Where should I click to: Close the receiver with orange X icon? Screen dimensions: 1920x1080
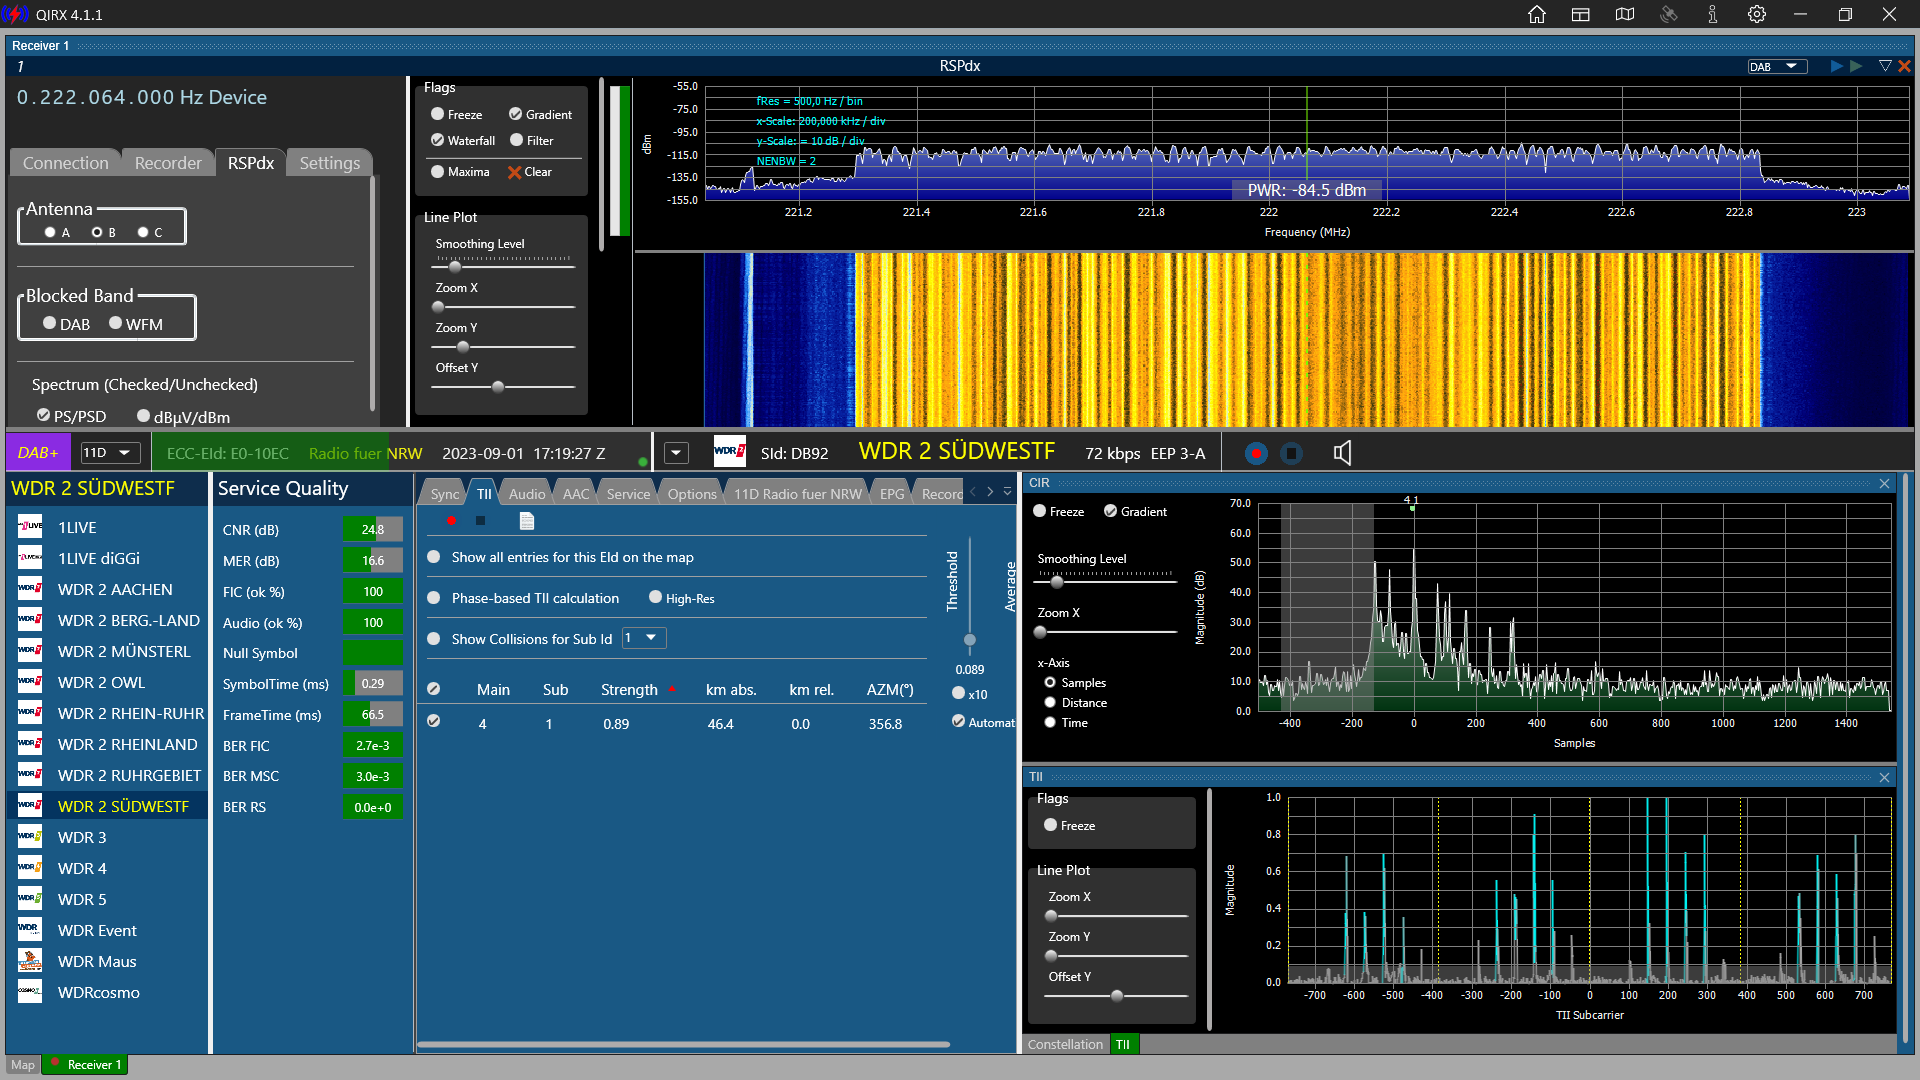pyautogui.click(x=1904, y=66)
